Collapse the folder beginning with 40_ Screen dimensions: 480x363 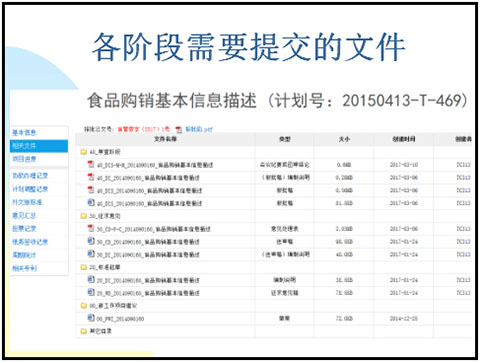point(84,152)
